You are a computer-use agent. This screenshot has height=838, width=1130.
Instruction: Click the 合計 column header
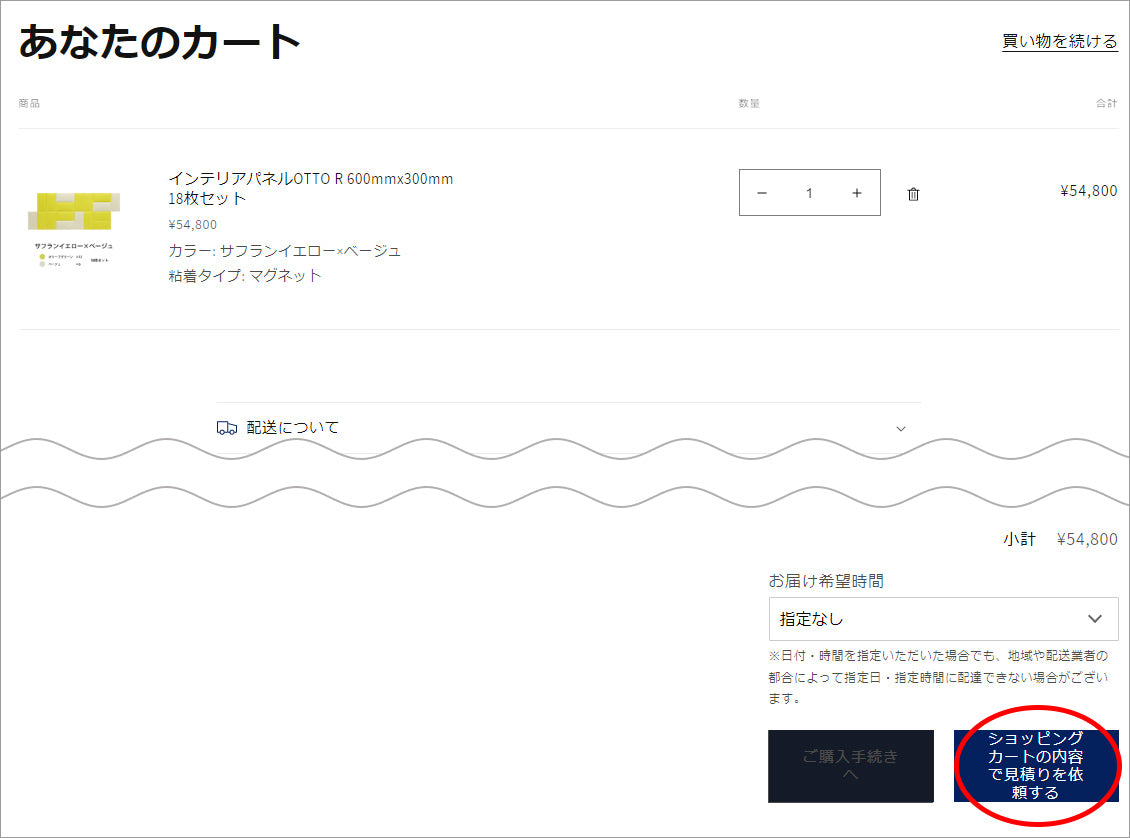point(1106,103)
